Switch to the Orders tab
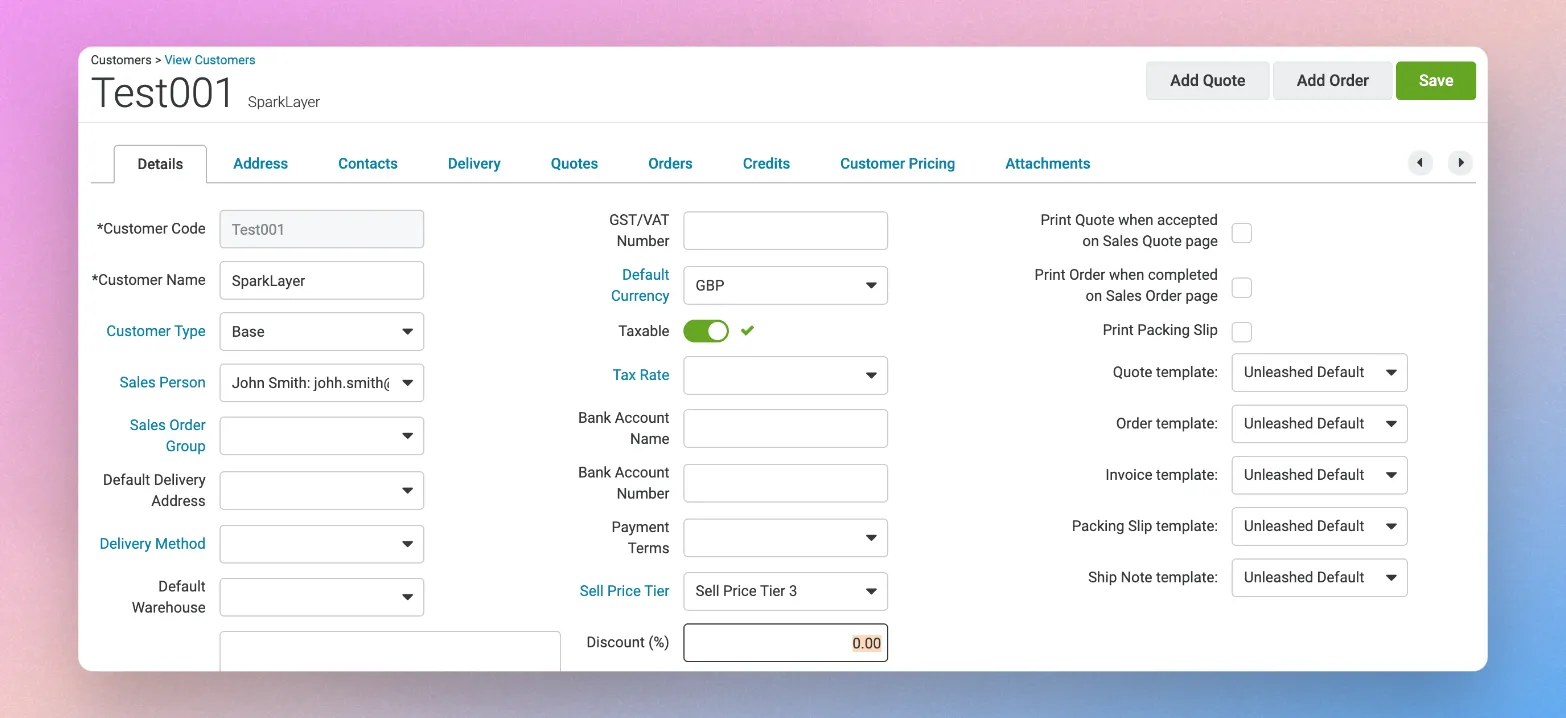This screenshot has width=1566, height=718. (670, 164)
